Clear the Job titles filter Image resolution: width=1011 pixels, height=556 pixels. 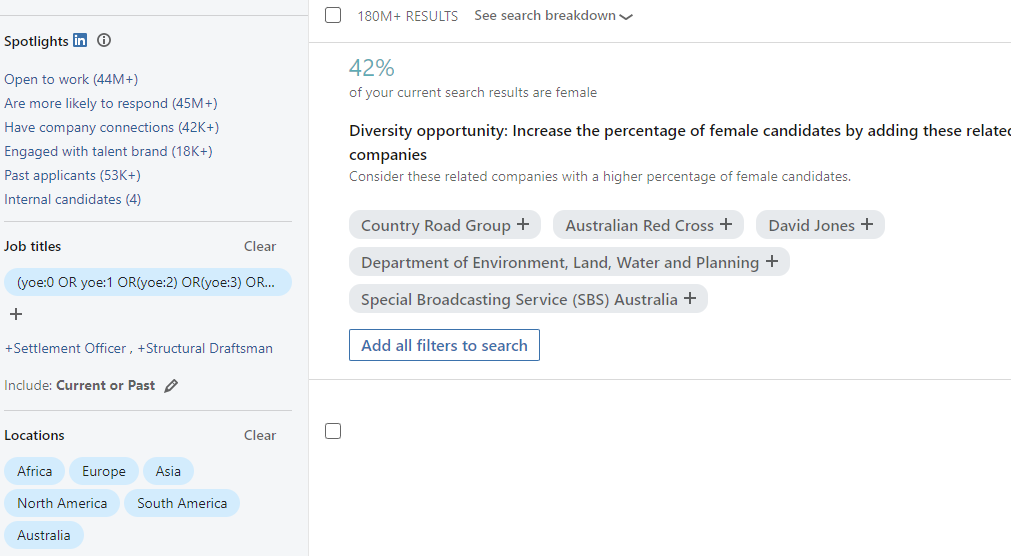[x=260, y=246]
